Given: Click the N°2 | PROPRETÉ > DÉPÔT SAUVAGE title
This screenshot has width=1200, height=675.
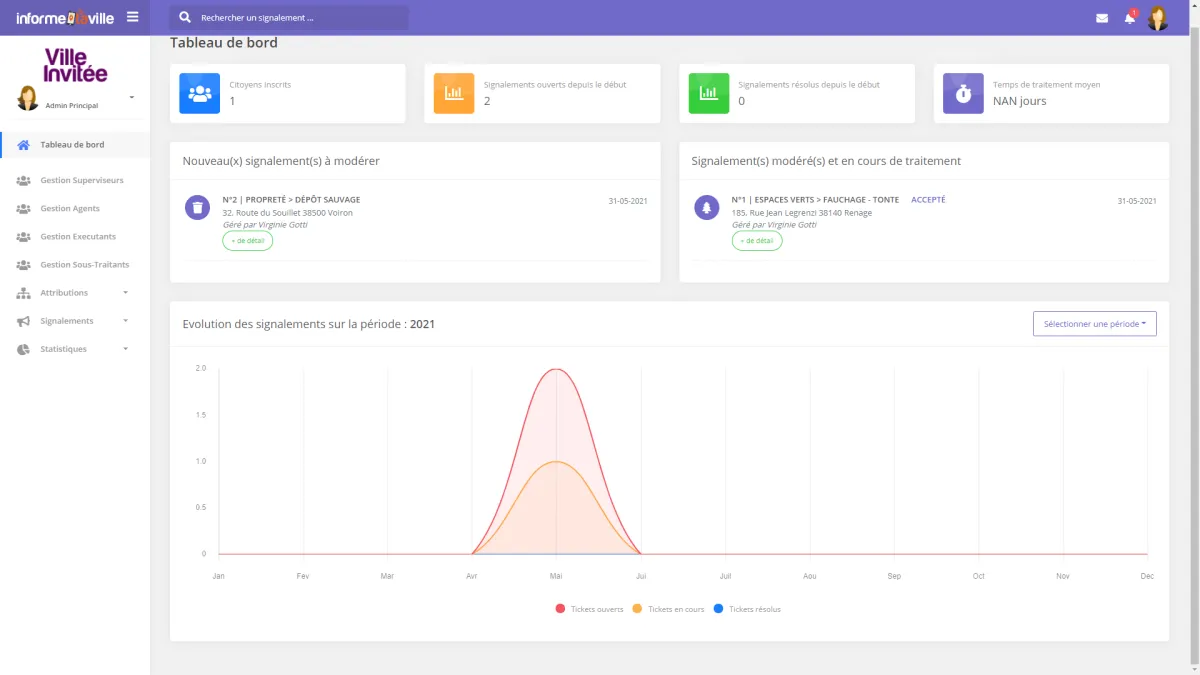Looking at the screenshot, I should click(291, 200).
